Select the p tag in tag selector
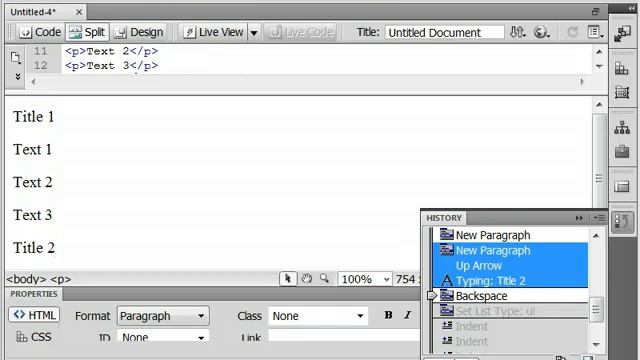The image size is (640, 360). (x=60, y=279)
